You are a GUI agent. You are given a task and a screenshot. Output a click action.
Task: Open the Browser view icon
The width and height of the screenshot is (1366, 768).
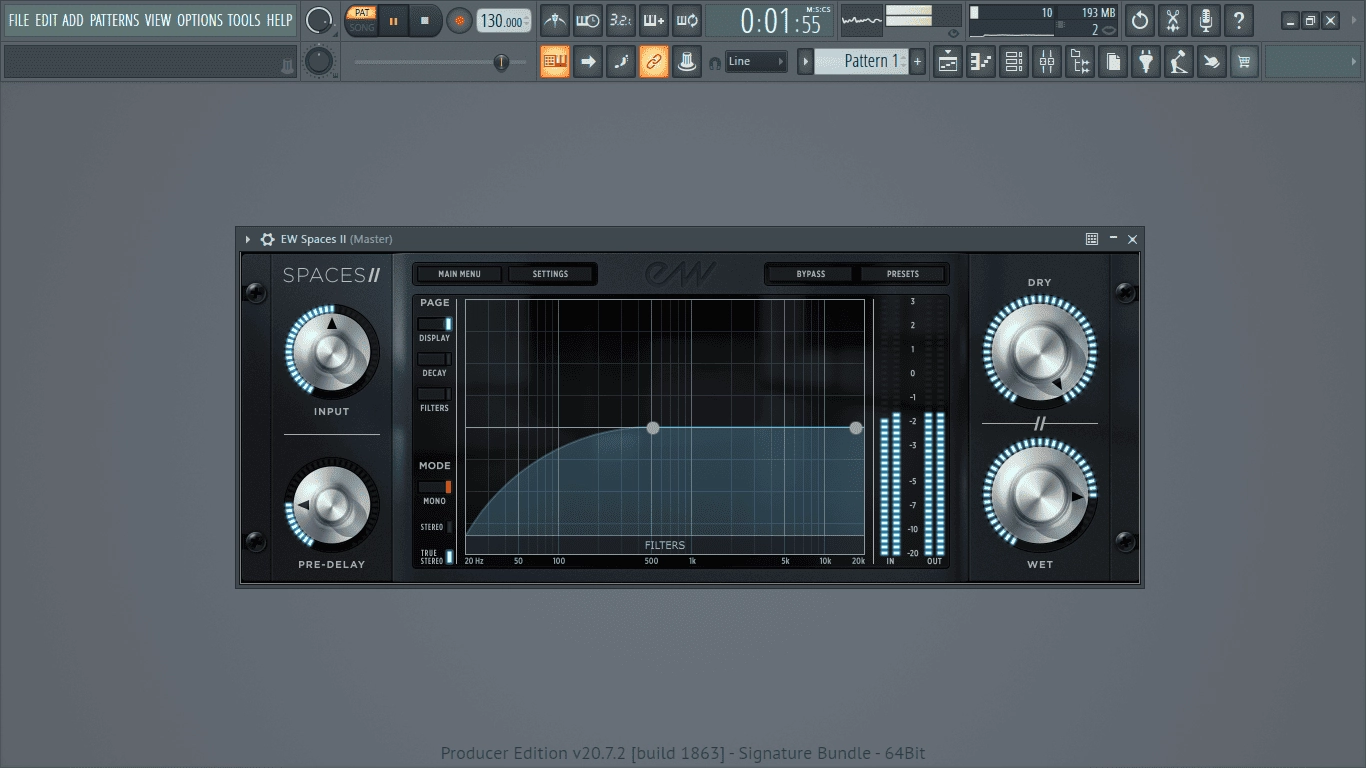point(1080,62)
